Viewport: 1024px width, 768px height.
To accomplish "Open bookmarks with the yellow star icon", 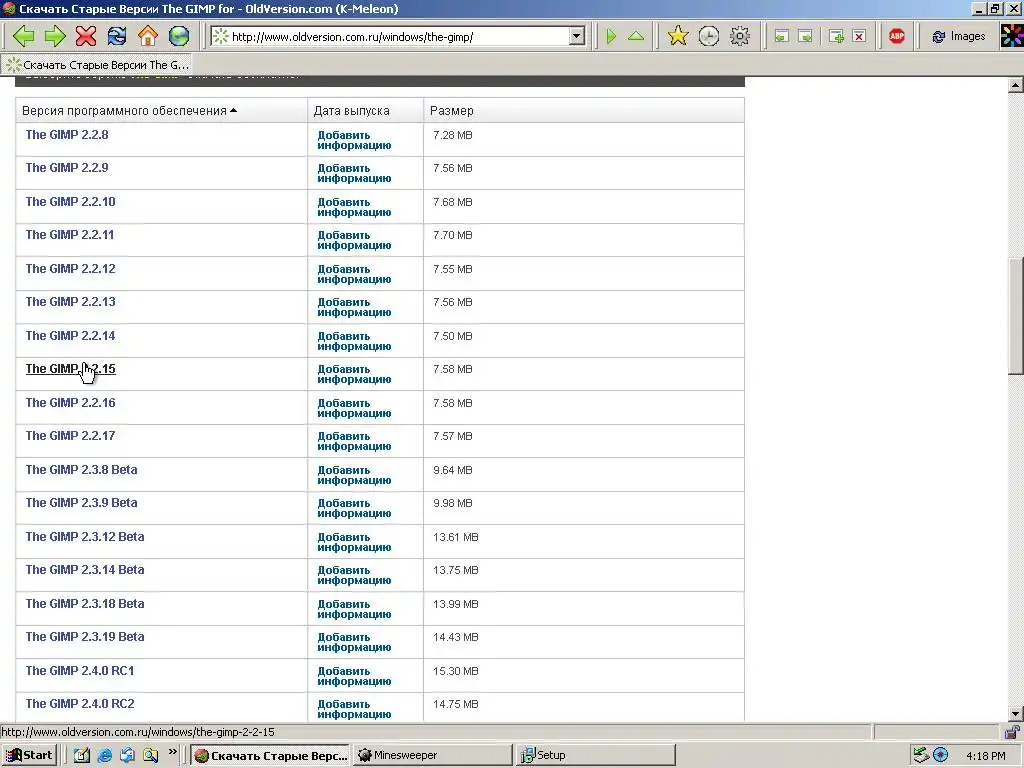I will click(678, 36).
